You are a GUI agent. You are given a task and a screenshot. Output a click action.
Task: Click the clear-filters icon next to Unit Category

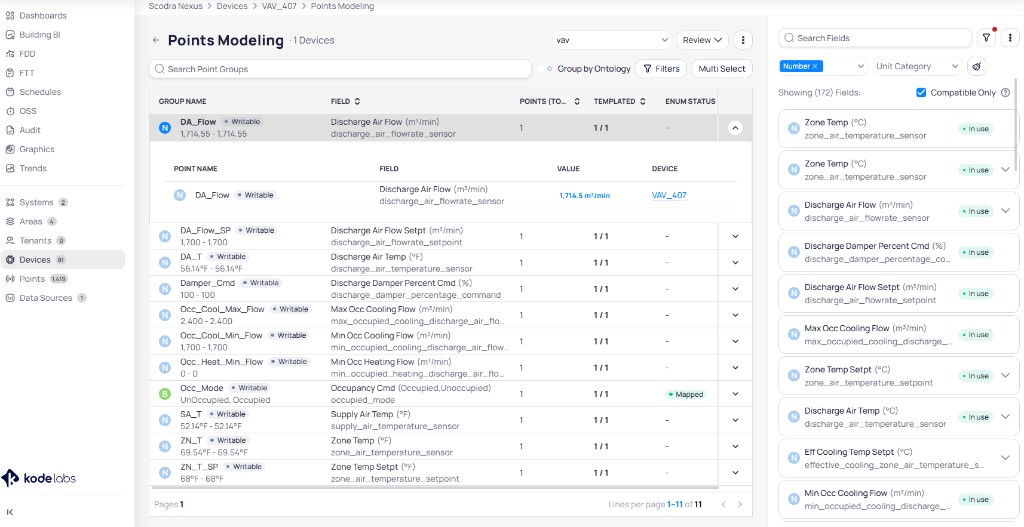[977, 66]
